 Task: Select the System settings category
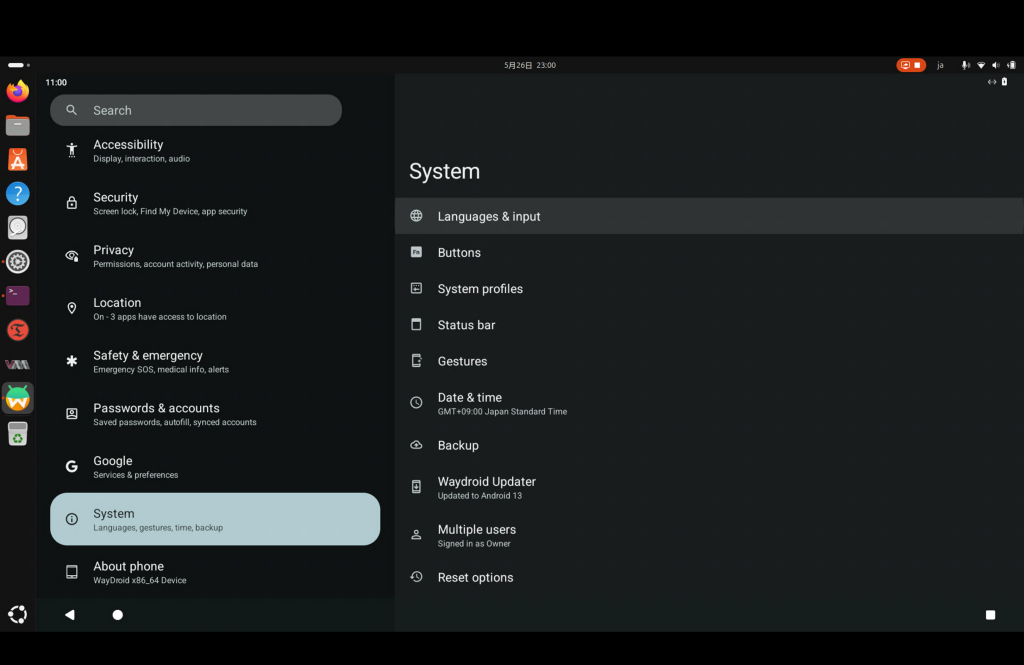215,519
